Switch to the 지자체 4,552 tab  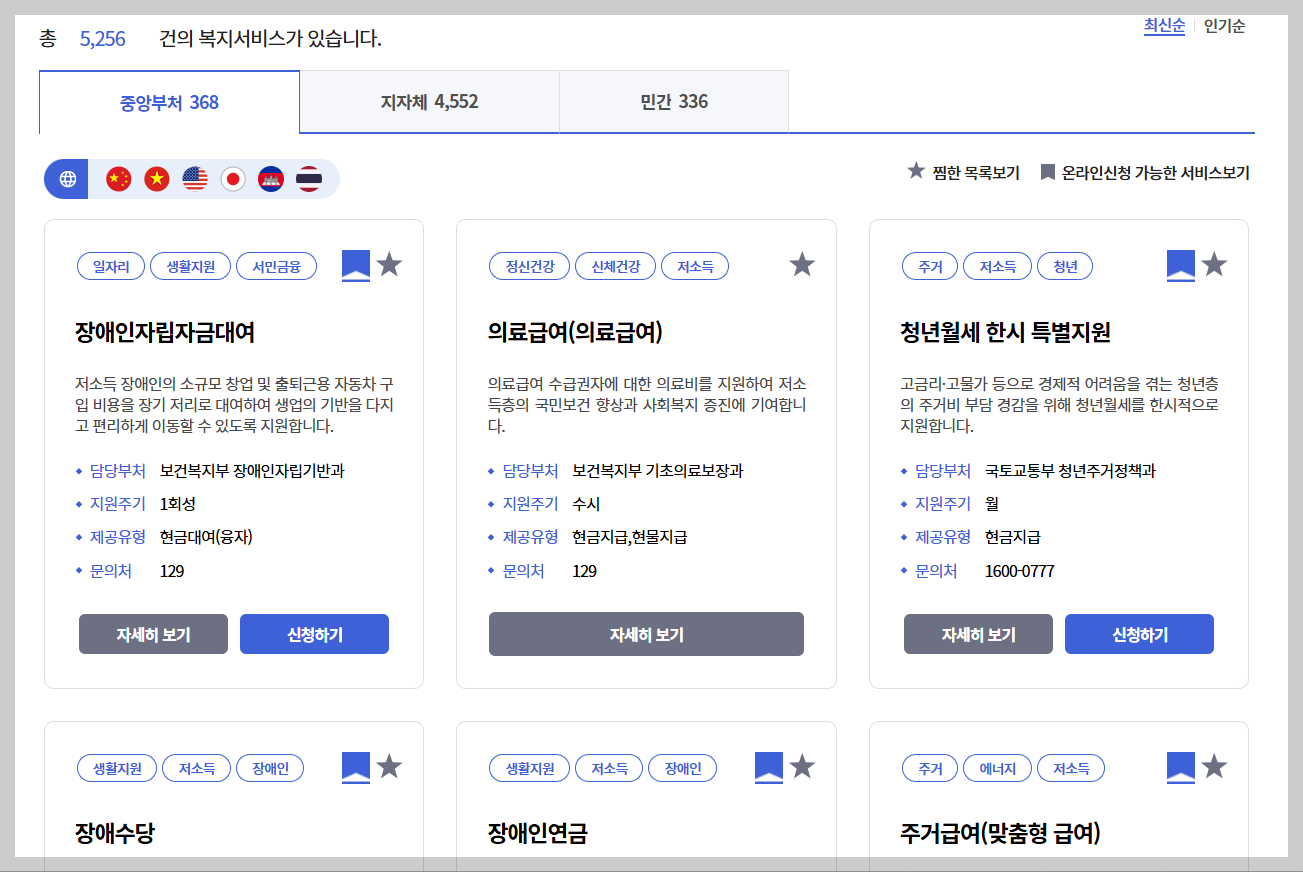click(x=429, y=102)
